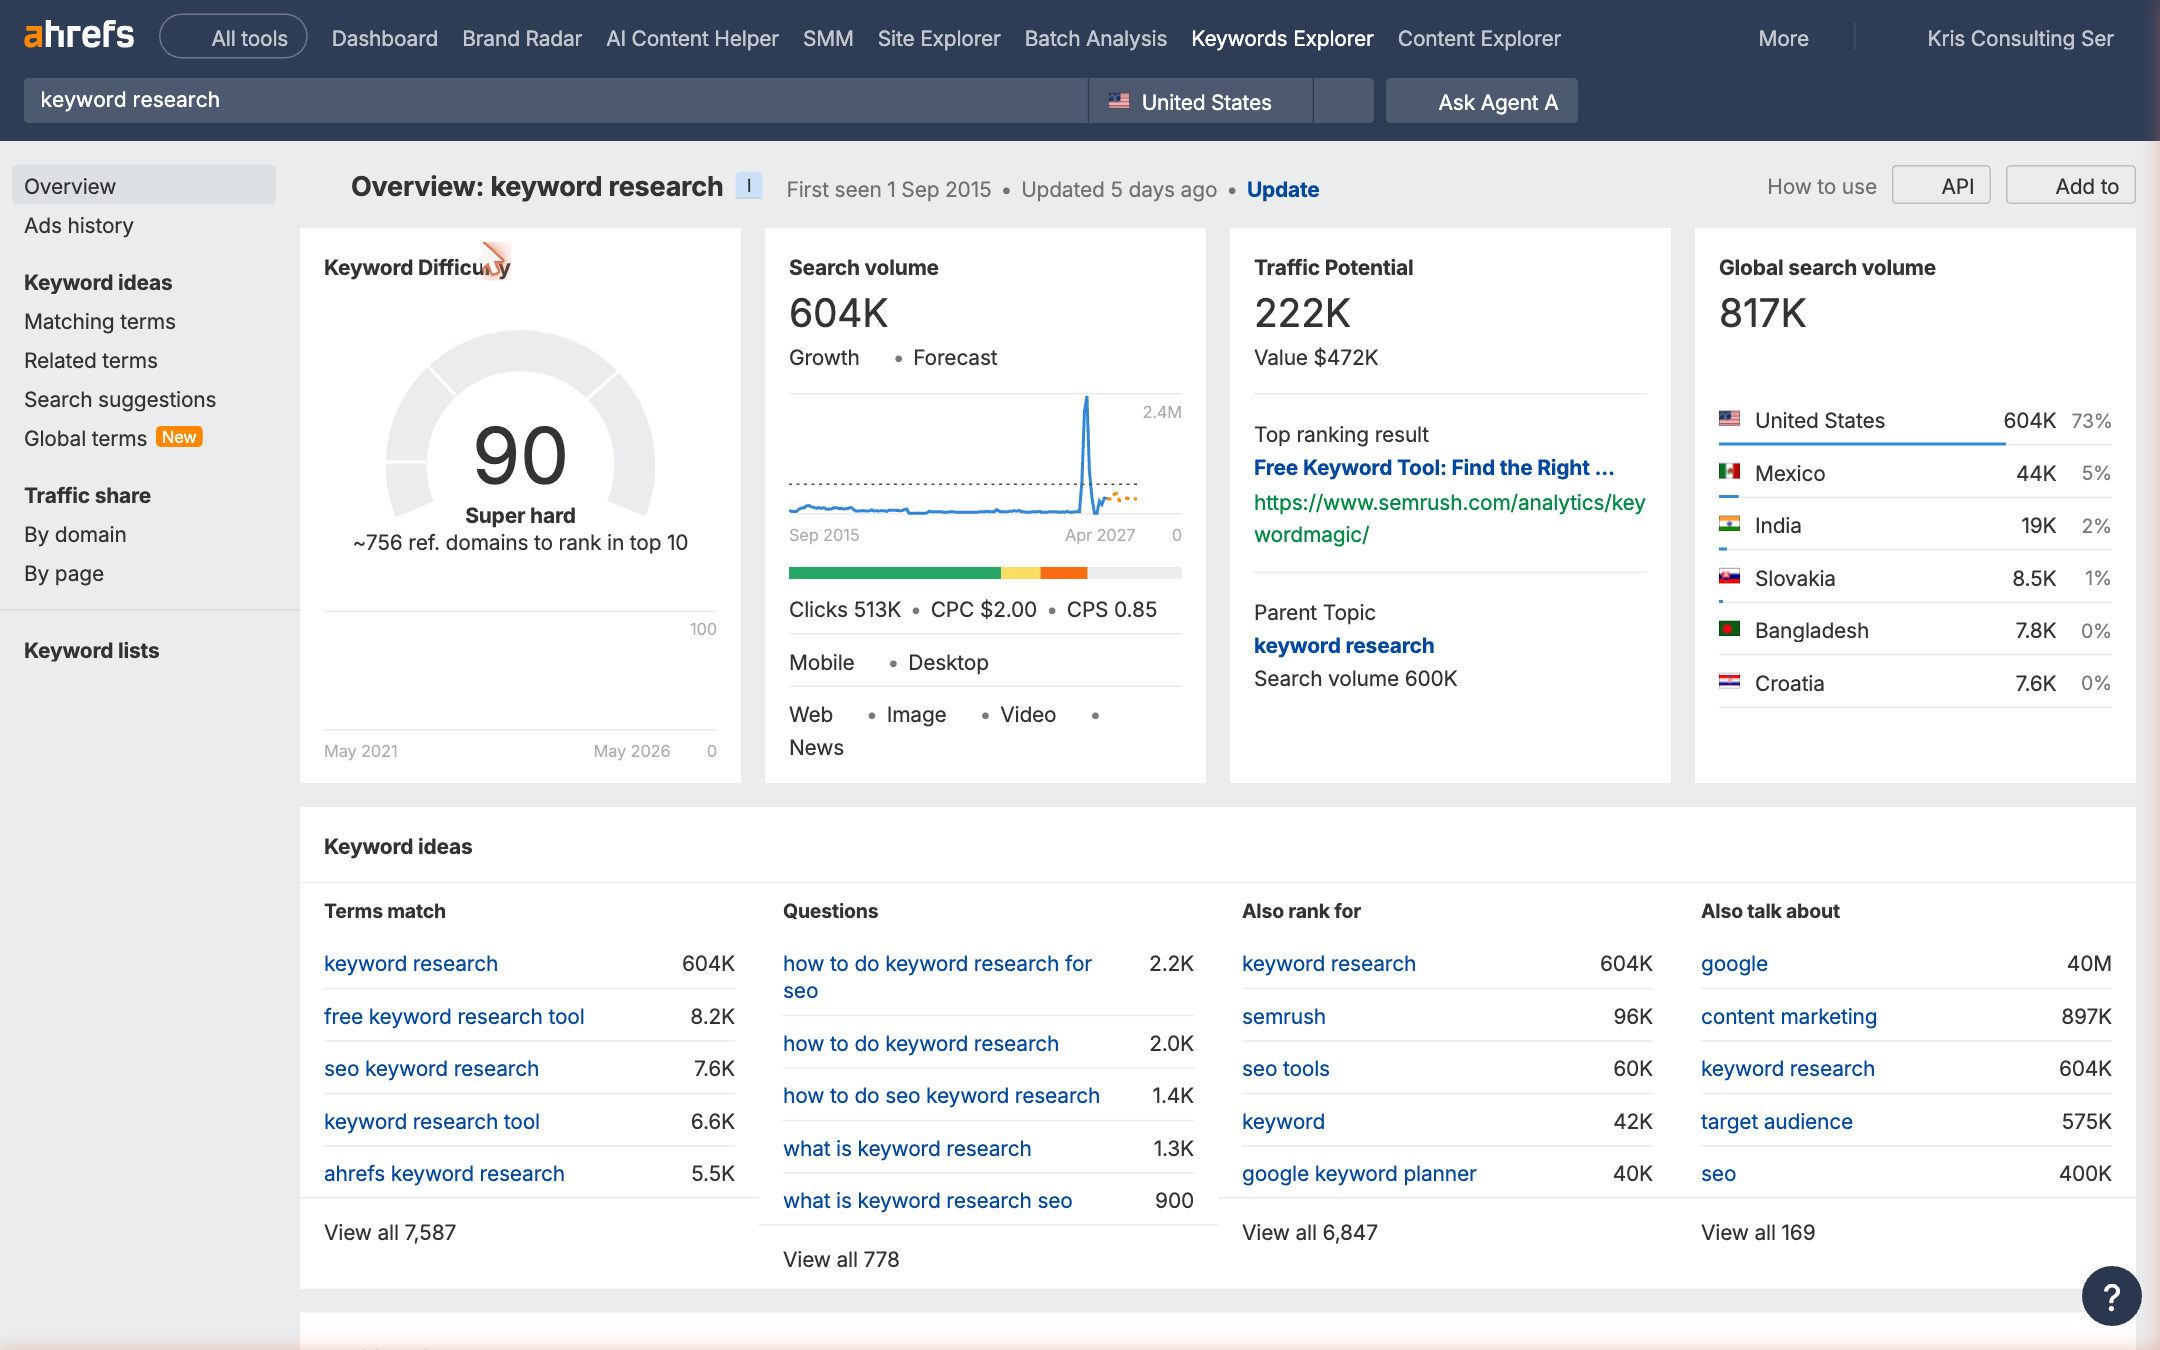Click View all 778 questions
This screenshot has width=2160, height=1350.
(841, 1259)
